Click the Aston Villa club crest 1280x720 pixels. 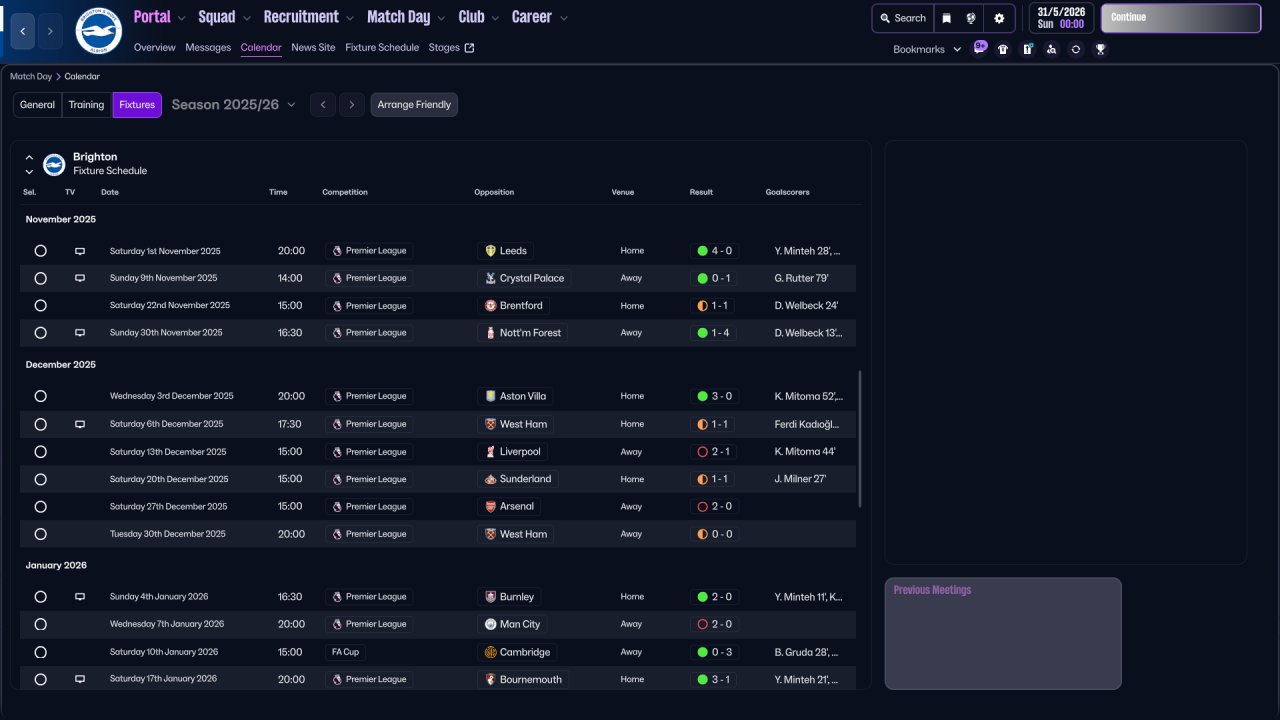490,397
